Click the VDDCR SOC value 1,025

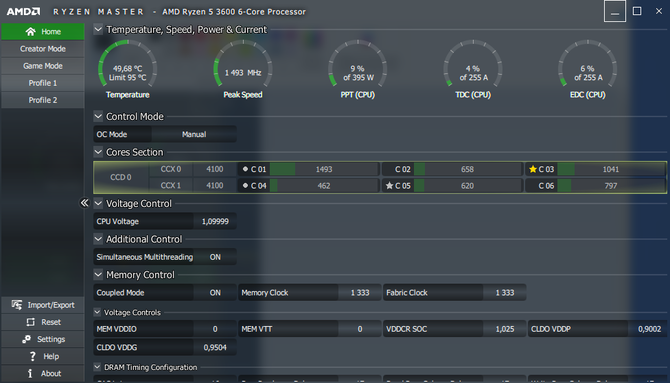tap(505, 329)
